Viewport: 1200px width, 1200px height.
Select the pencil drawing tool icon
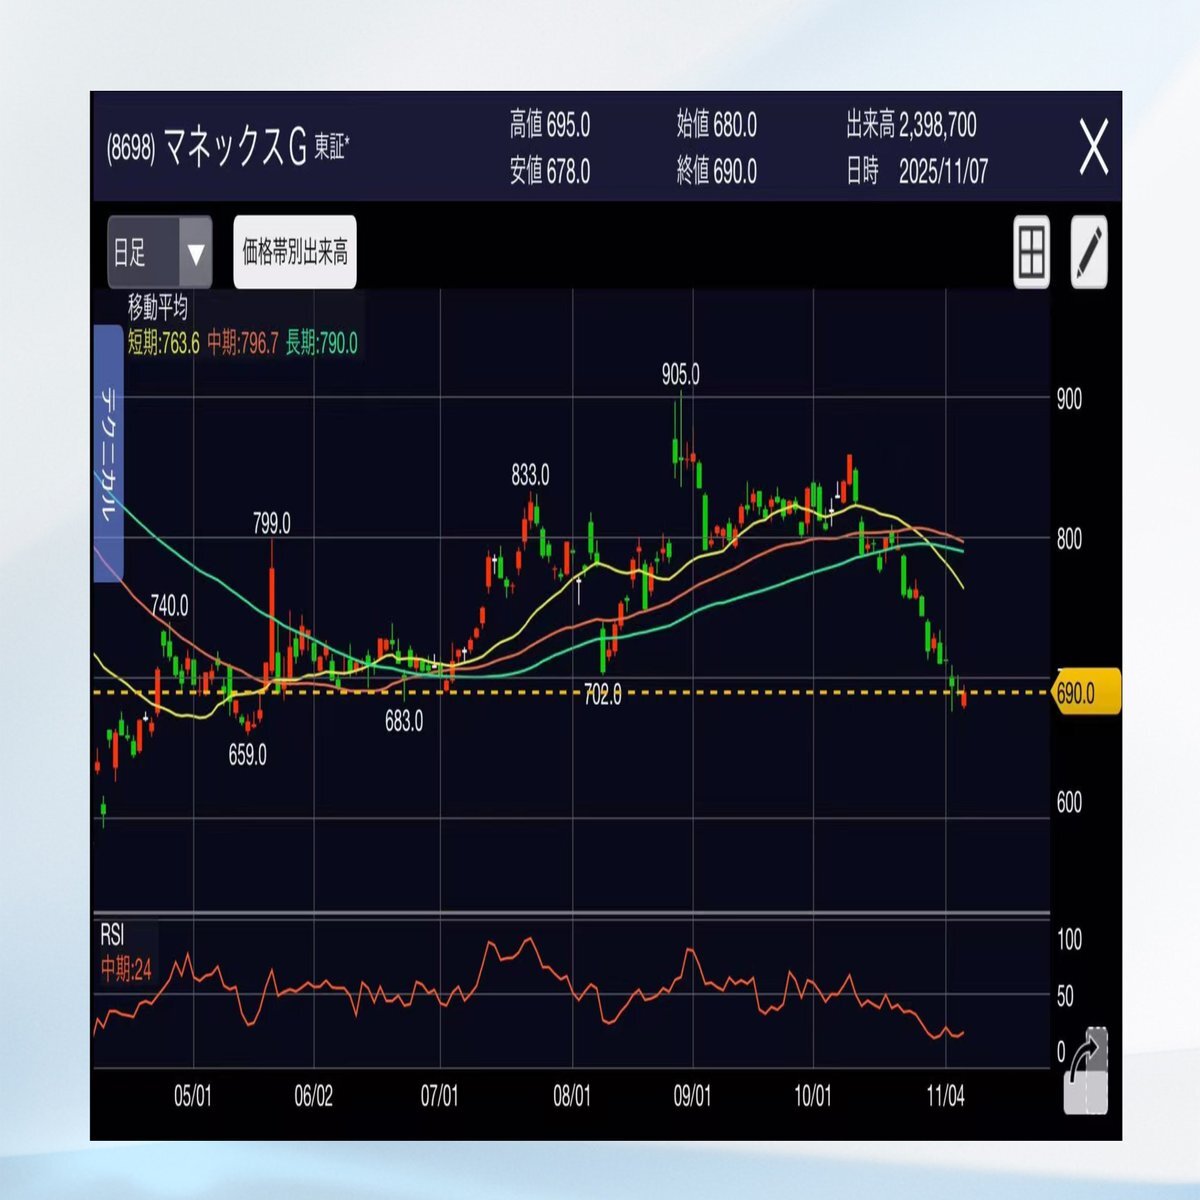[x=1089, y=252]
